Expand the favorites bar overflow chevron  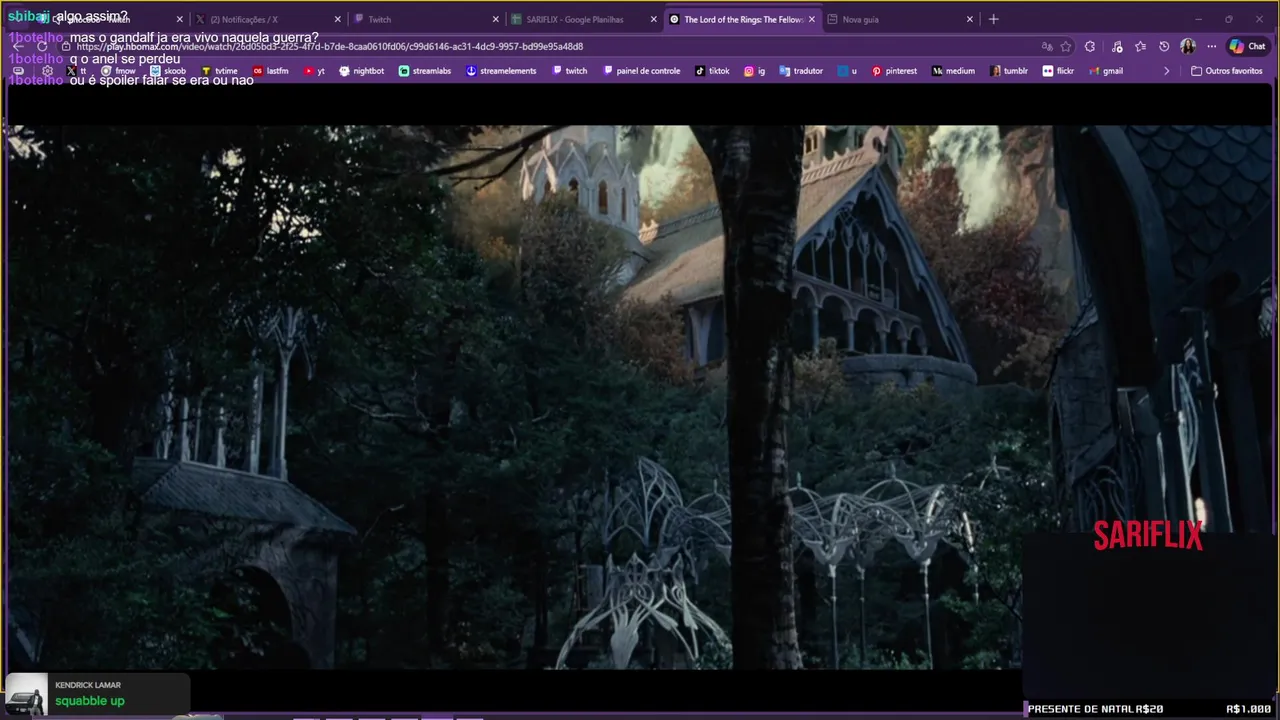coord(1166,71)
